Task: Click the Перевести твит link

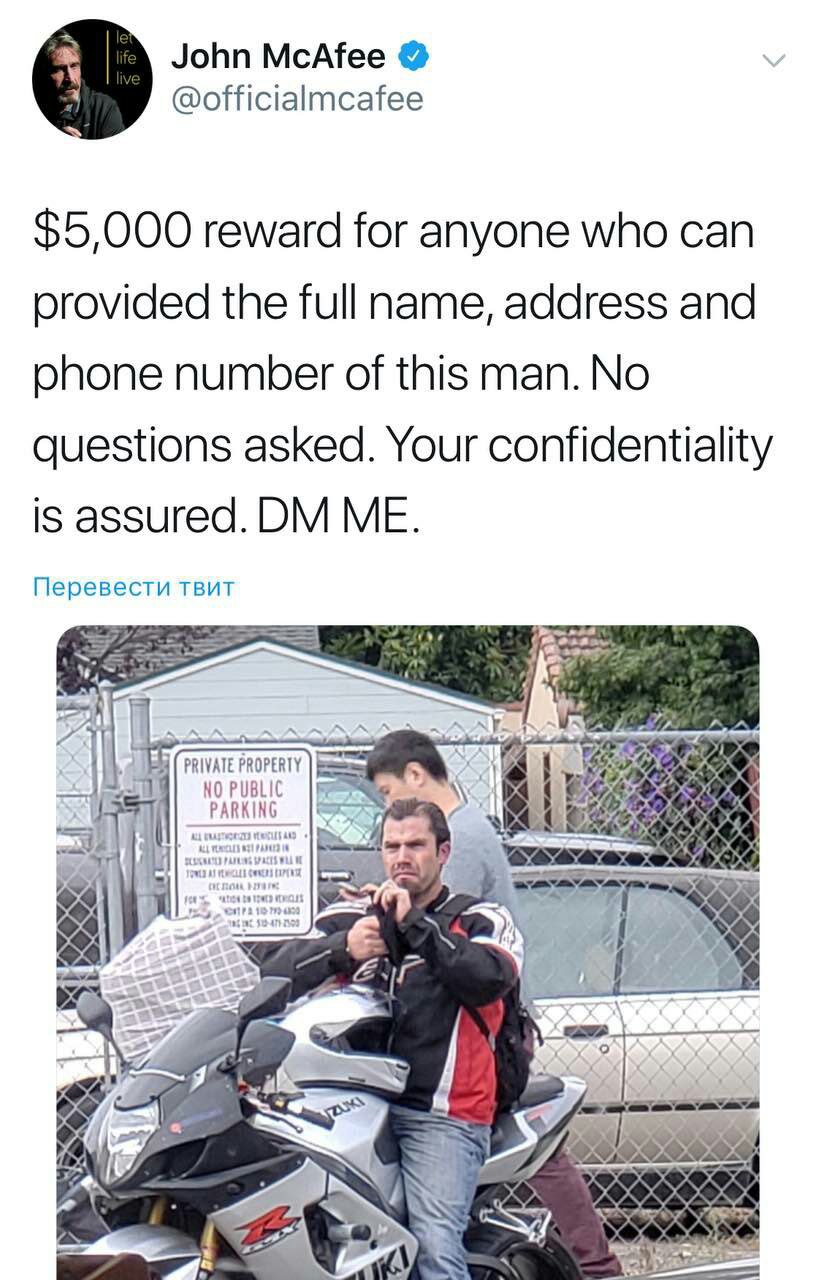Action: click(134, 586)
